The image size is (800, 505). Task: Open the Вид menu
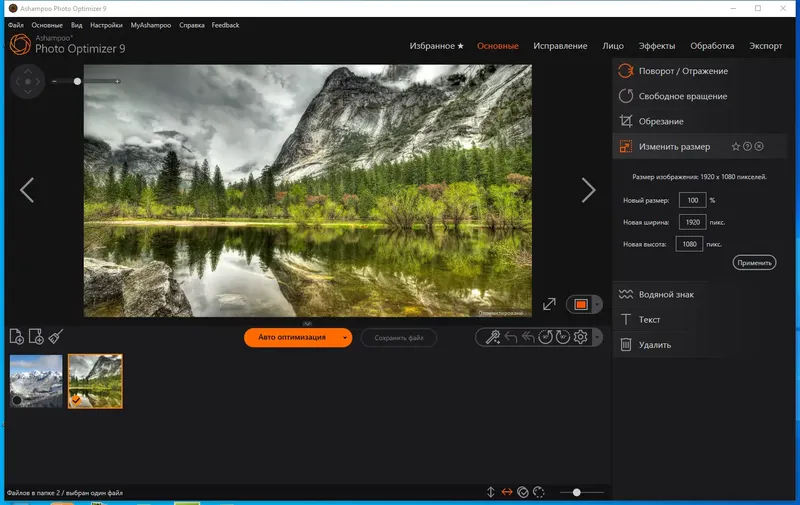77,25
